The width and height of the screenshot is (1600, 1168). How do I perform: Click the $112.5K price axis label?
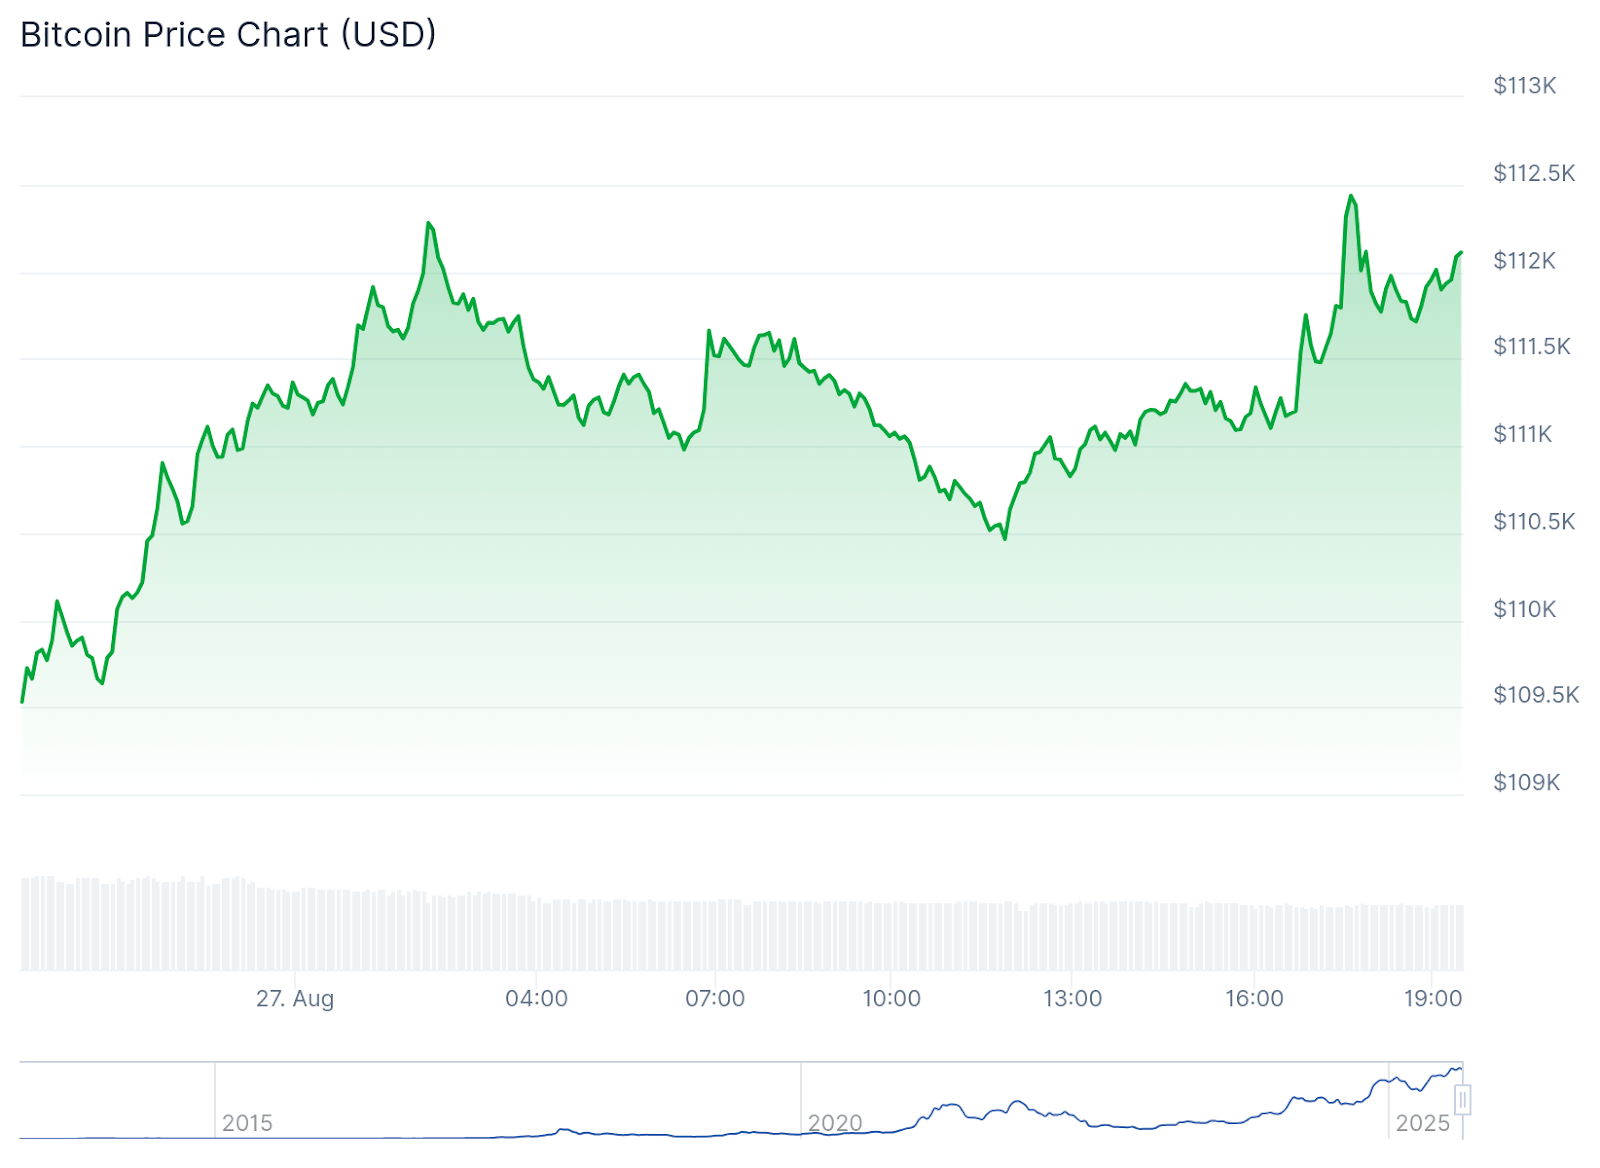1533,173
